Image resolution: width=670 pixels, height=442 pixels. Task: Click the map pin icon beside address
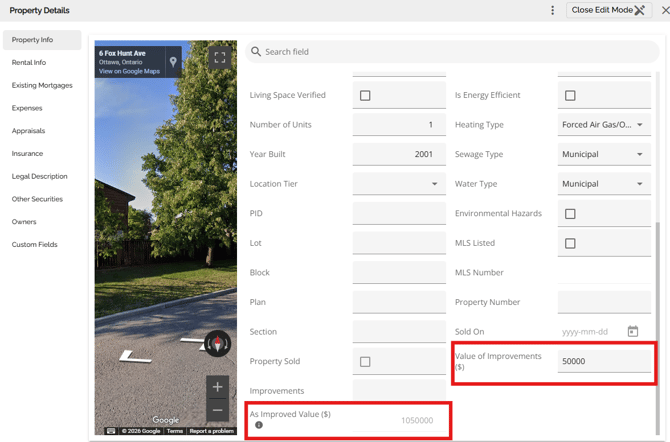click(173, 62)
